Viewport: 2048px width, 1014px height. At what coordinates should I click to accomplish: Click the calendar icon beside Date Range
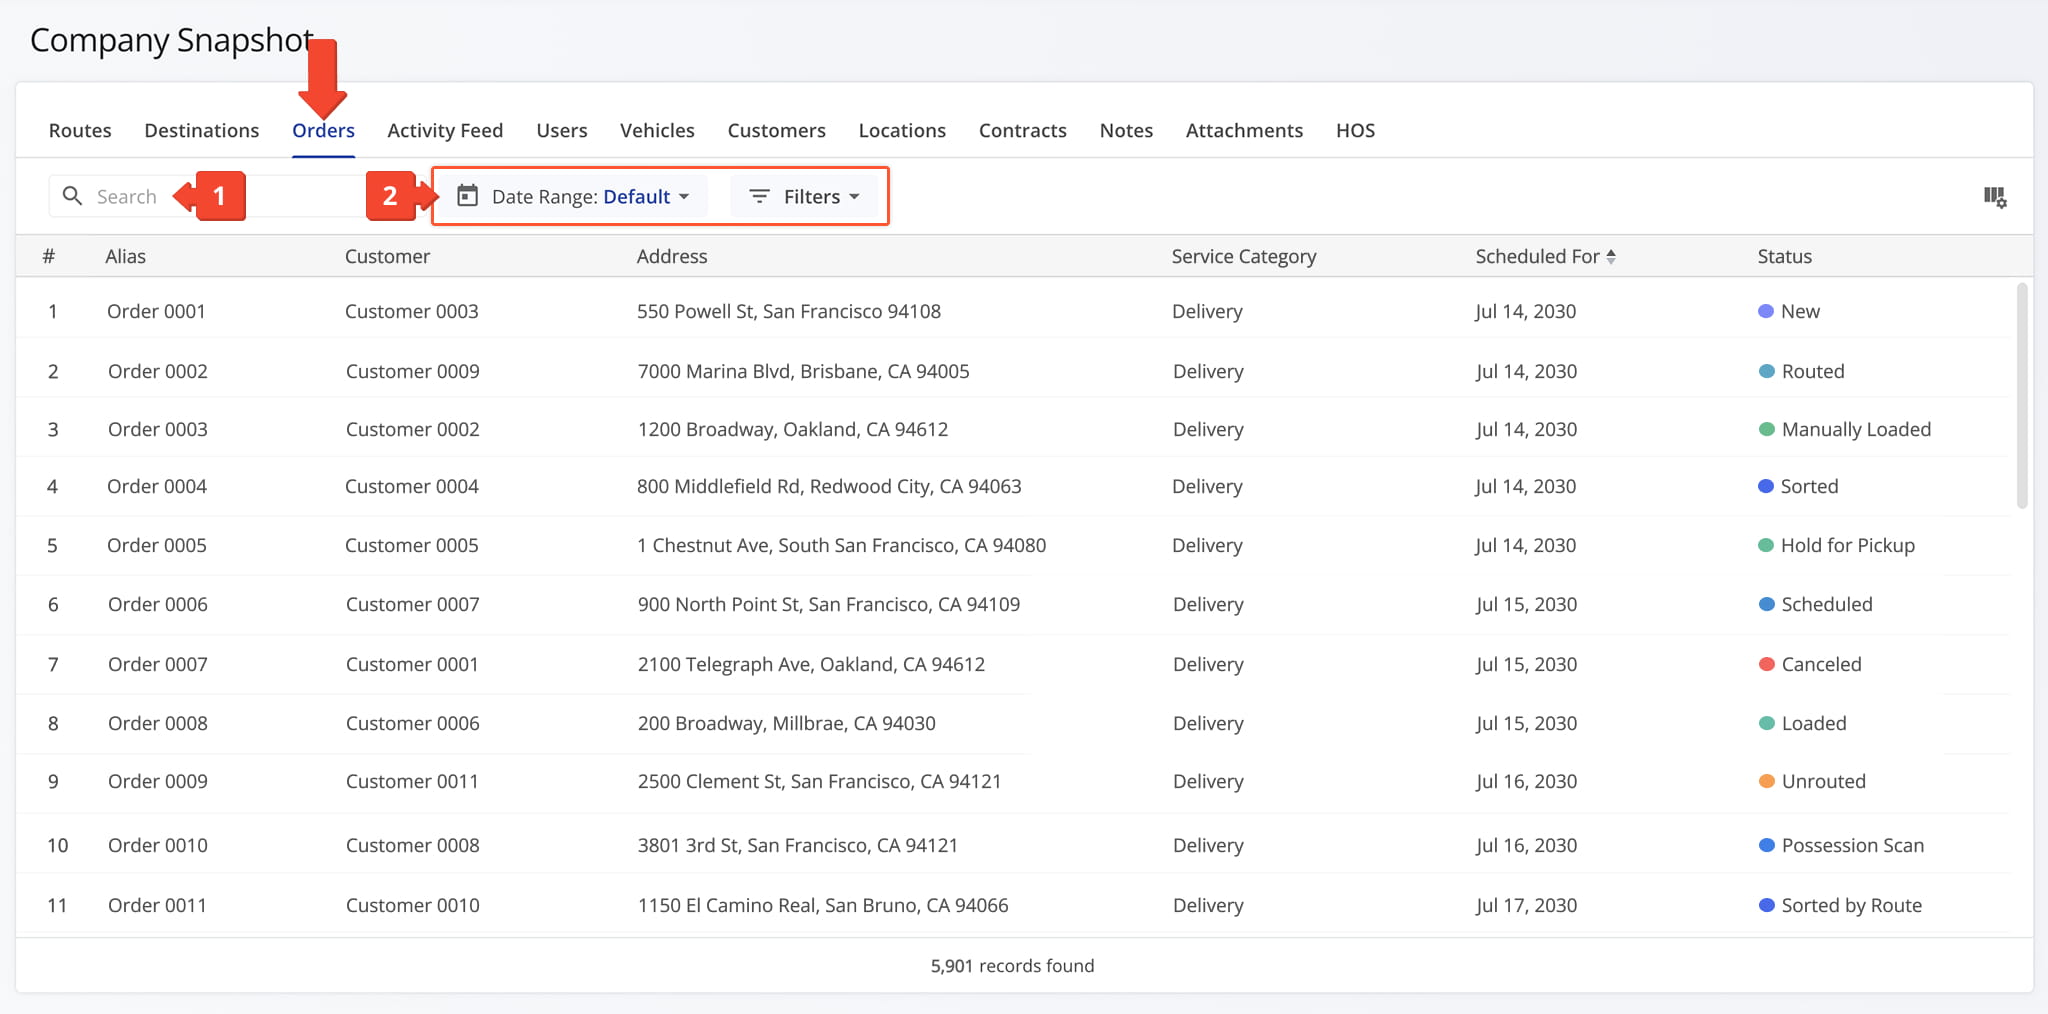click(x=467, y=195)
